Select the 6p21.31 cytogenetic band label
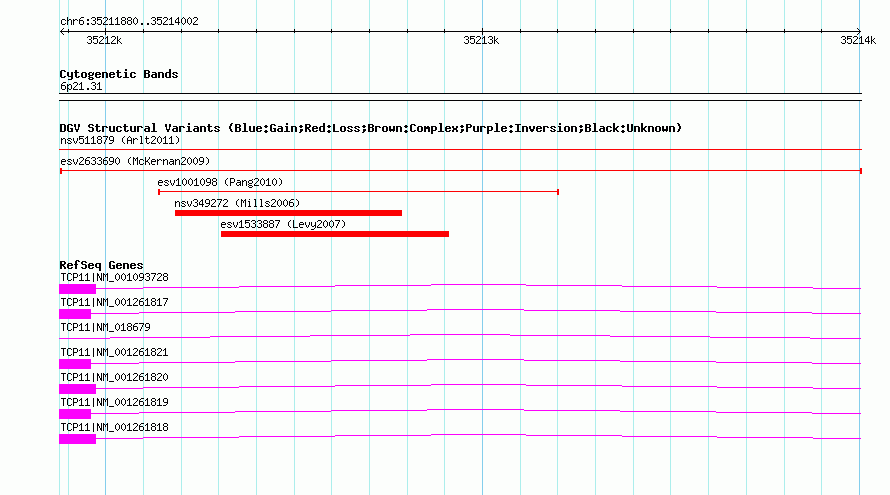 (81, 86)
